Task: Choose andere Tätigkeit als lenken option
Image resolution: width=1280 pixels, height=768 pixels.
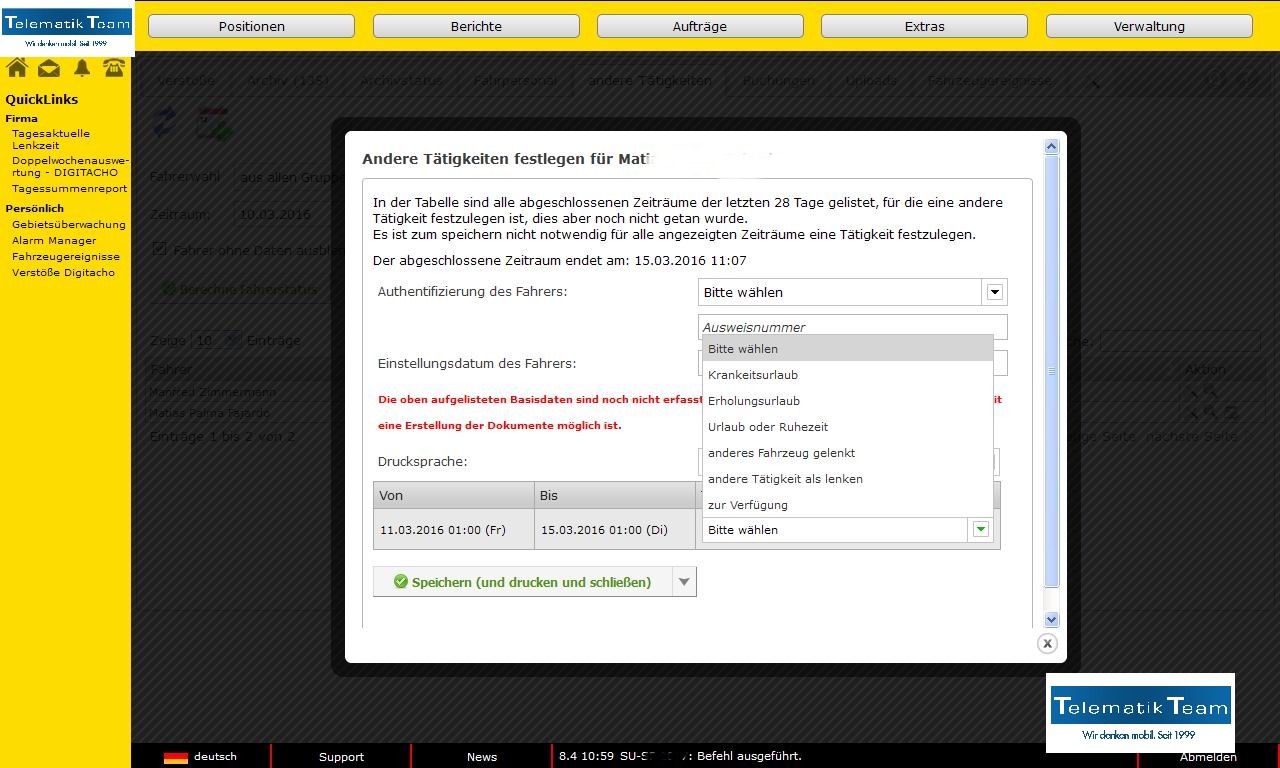Action: [x=848, y=479]
